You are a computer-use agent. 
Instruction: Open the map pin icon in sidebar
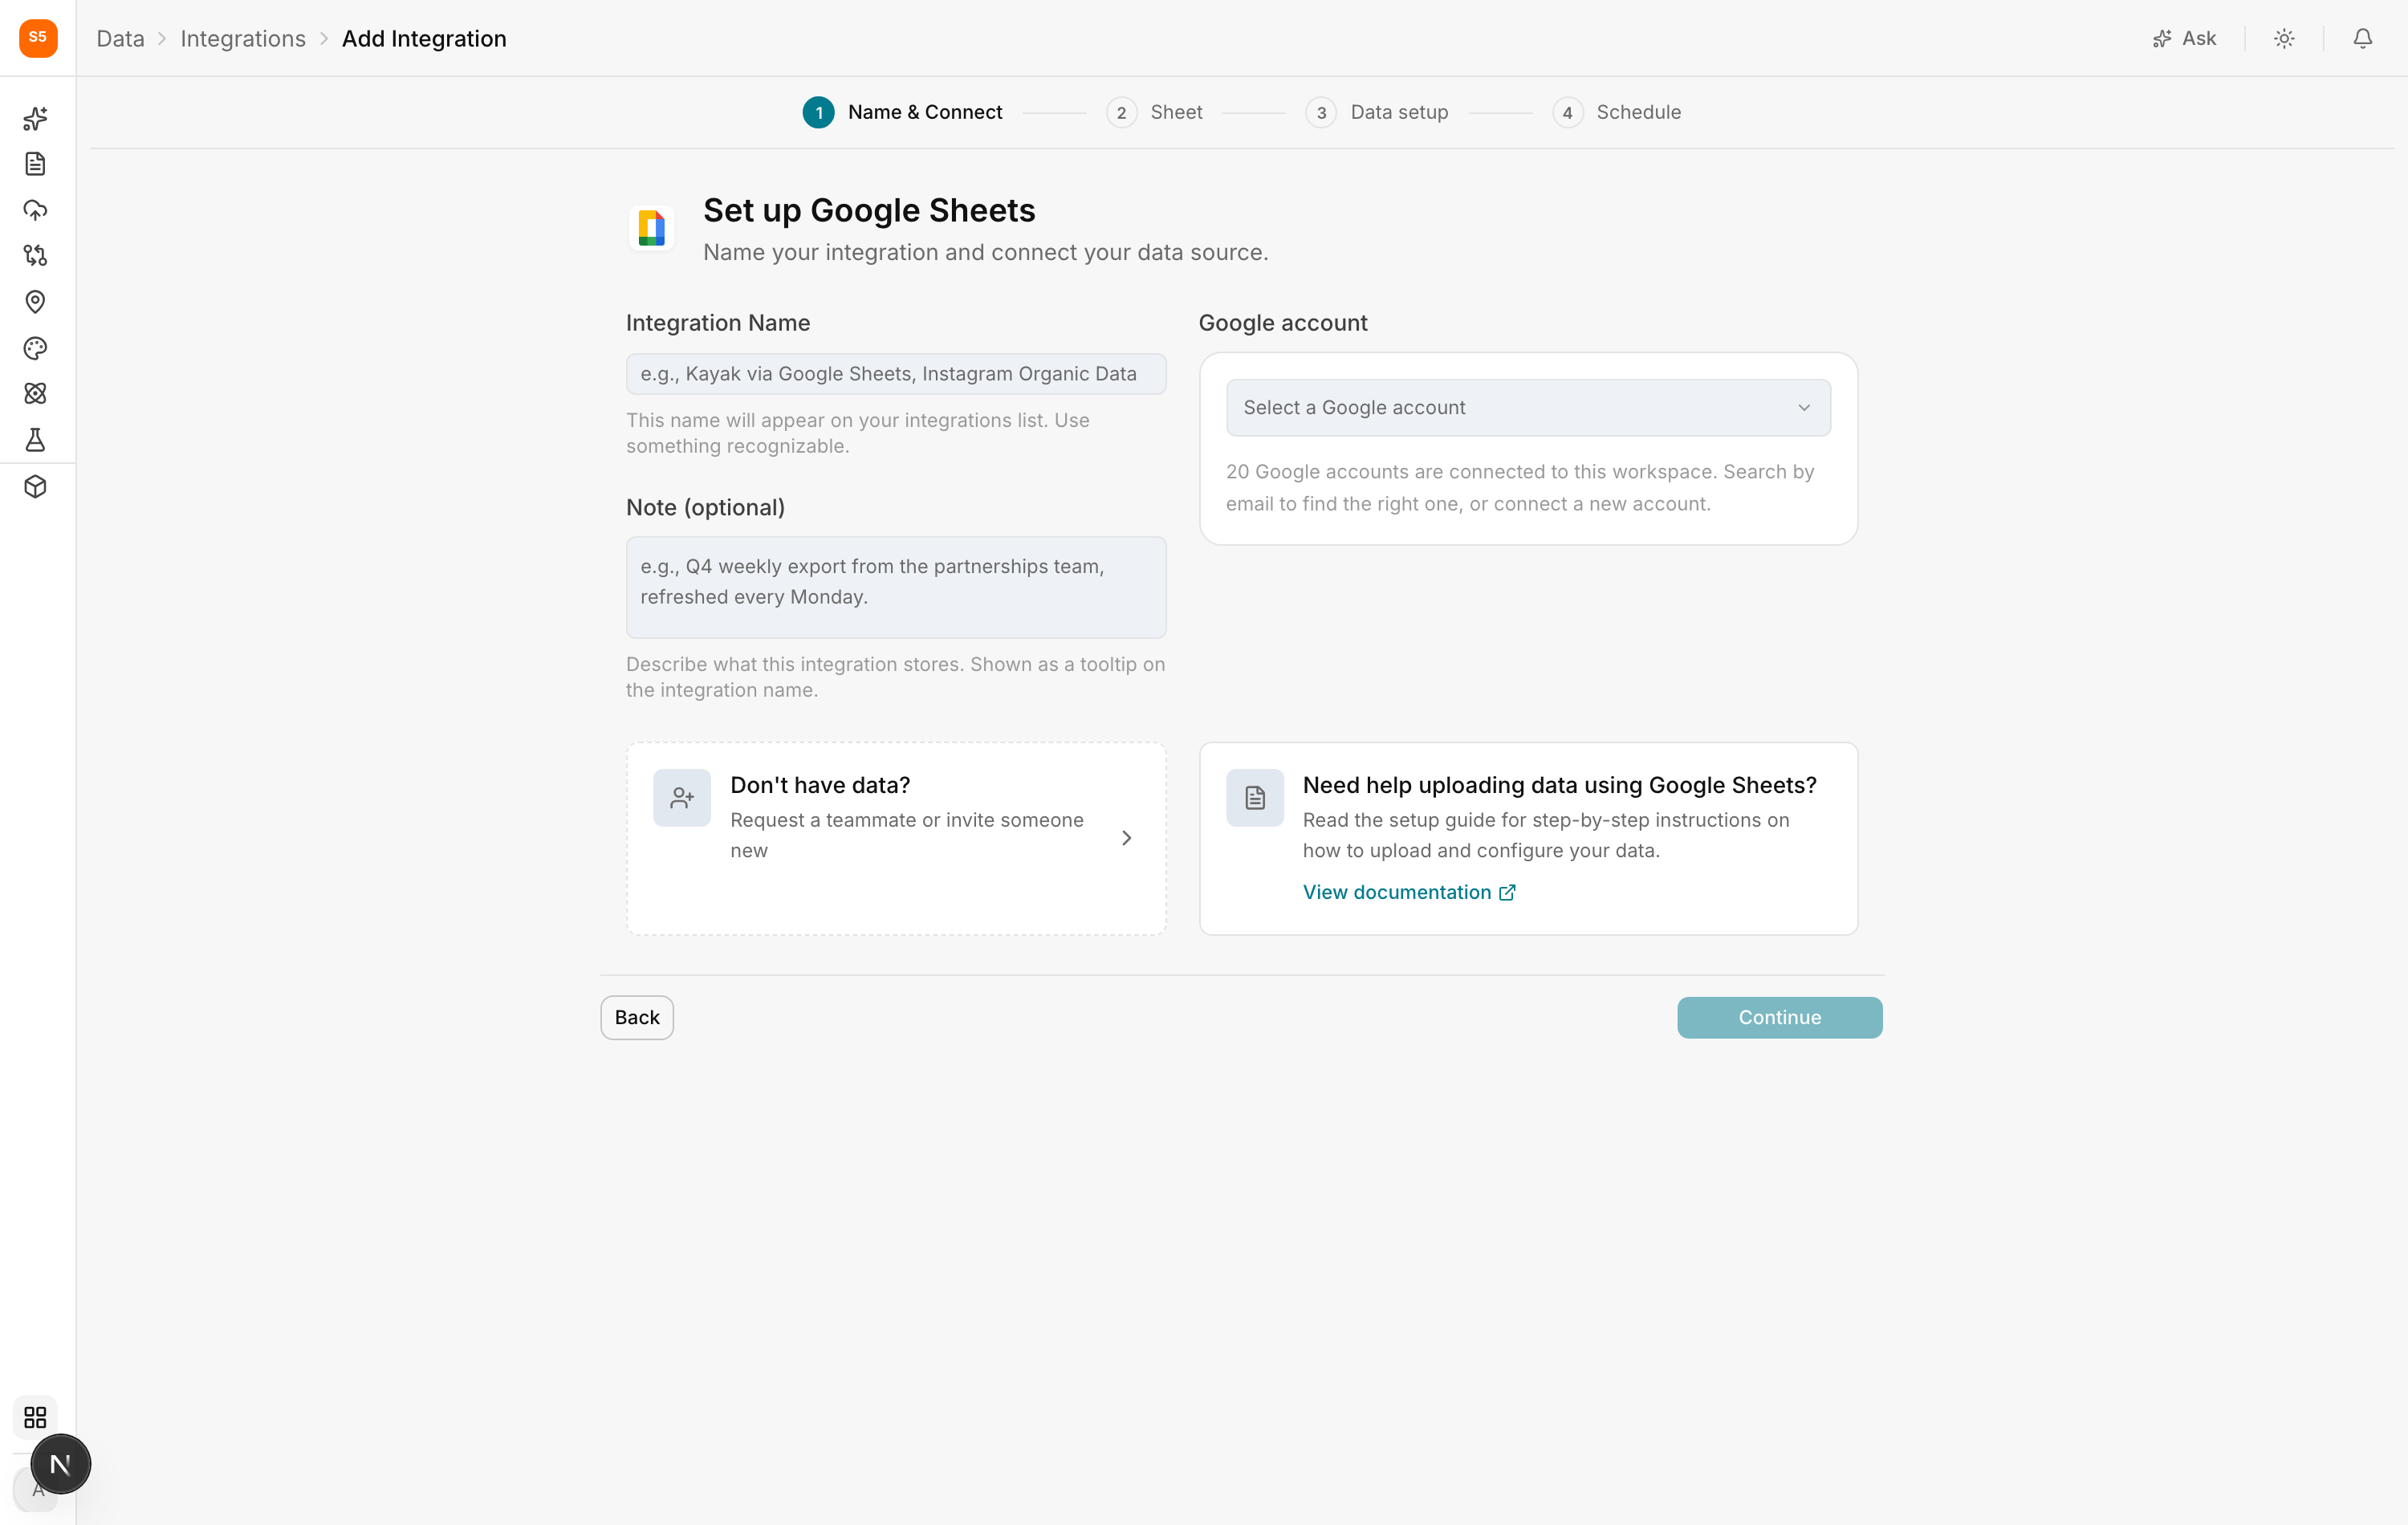coord(35,302)
